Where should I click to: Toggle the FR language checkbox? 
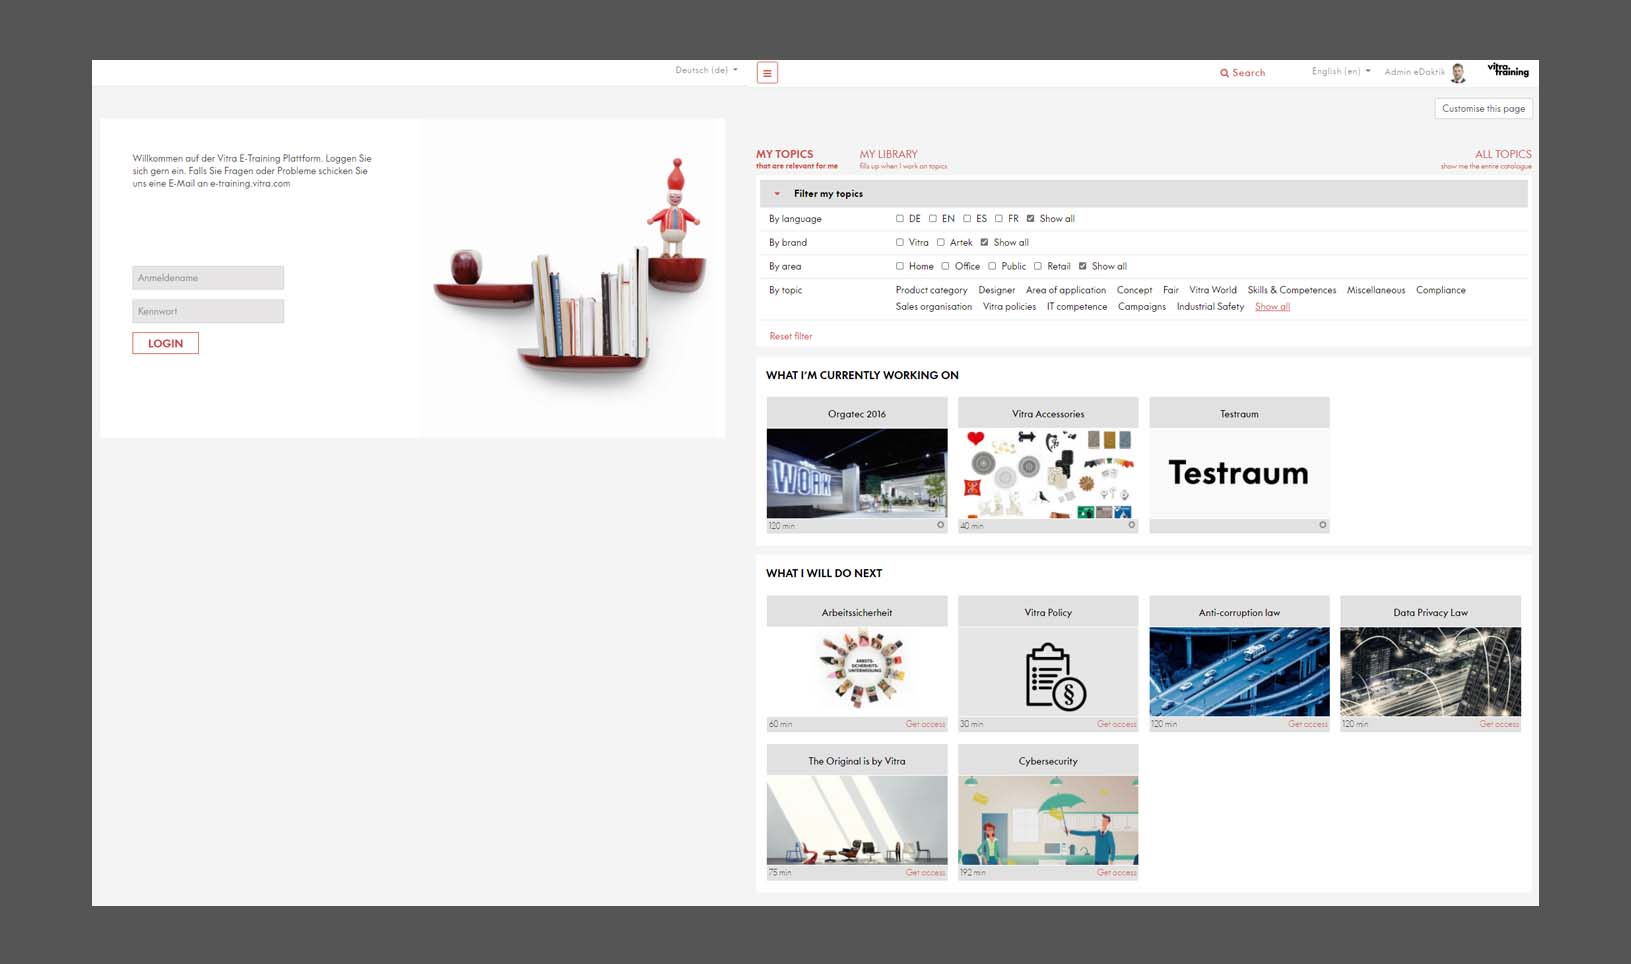(x=999, y=219)
